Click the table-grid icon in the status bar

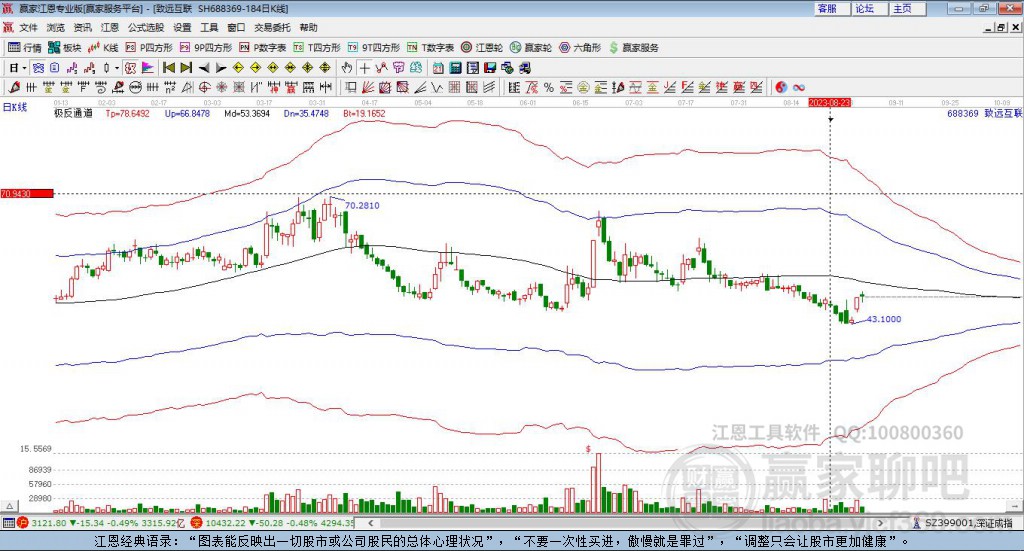(x=8, y=523)
